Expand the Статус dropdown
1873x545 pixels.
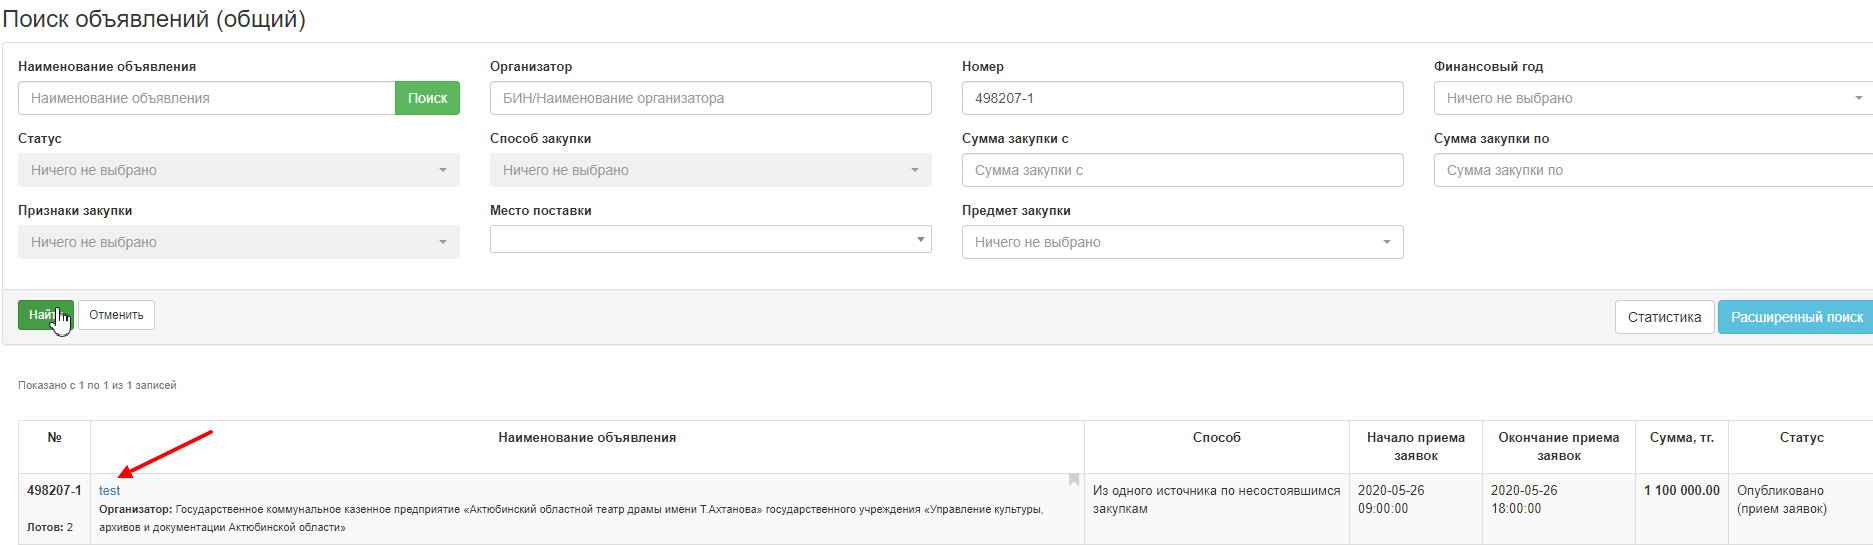pos(239,170)
